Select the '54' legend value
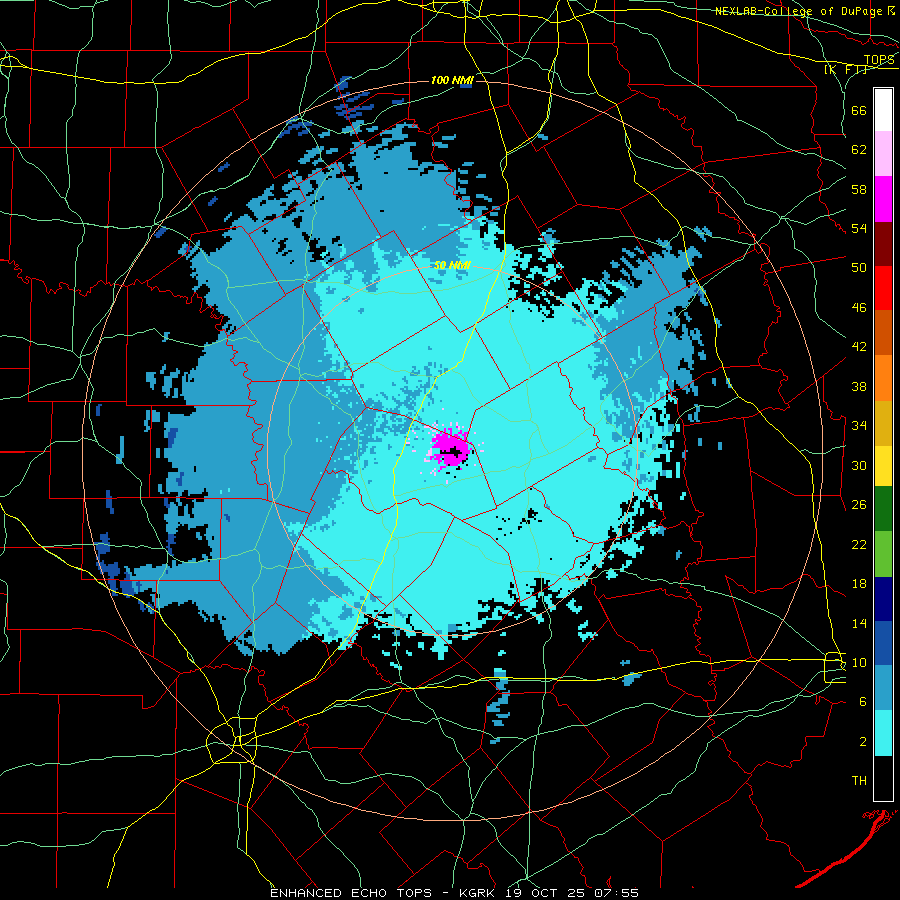The height and width of the screenshot is (900, 900). click(859, 228)
